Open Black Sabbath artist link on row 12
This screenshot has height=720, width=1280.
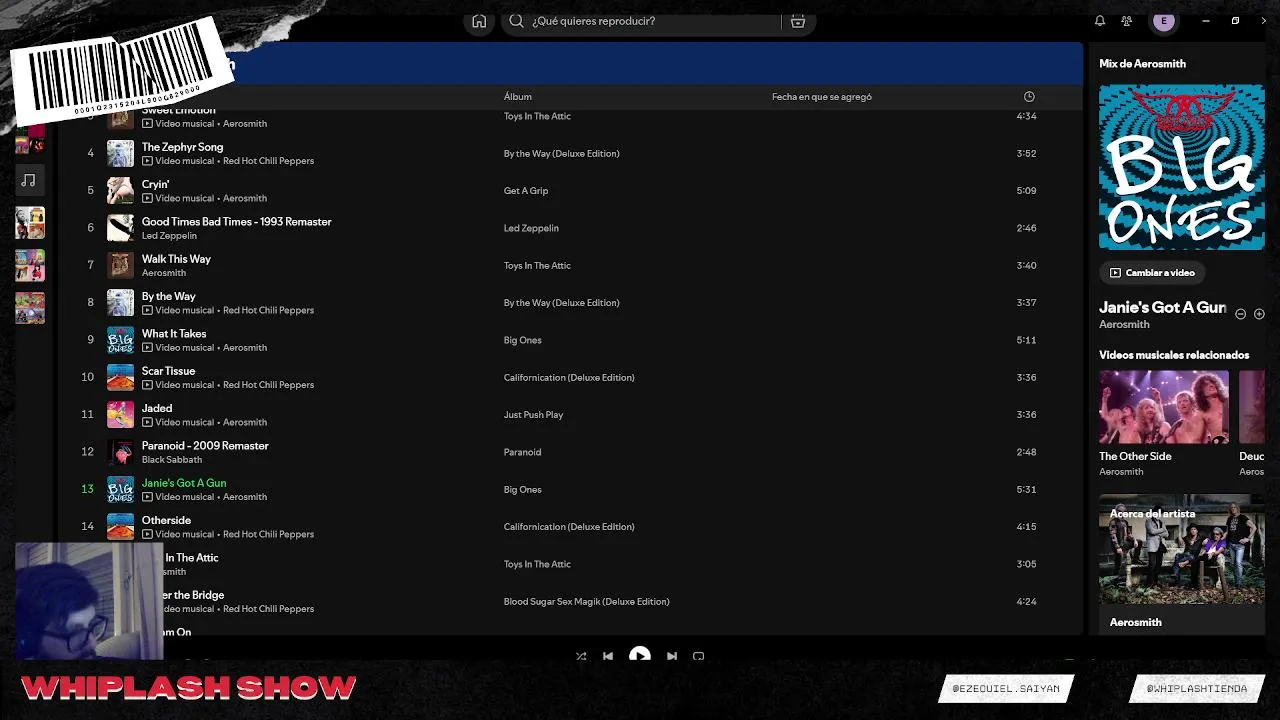[172, 460]
